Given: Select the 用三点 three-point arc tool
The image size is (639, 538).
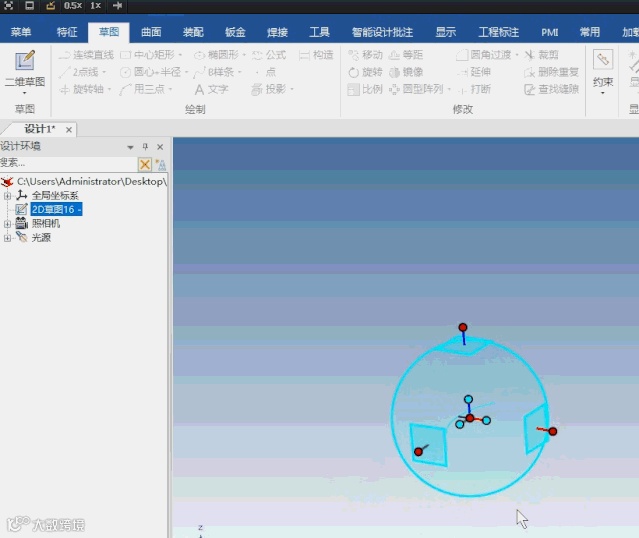Looking at the screenshot, I should point(143,89).
